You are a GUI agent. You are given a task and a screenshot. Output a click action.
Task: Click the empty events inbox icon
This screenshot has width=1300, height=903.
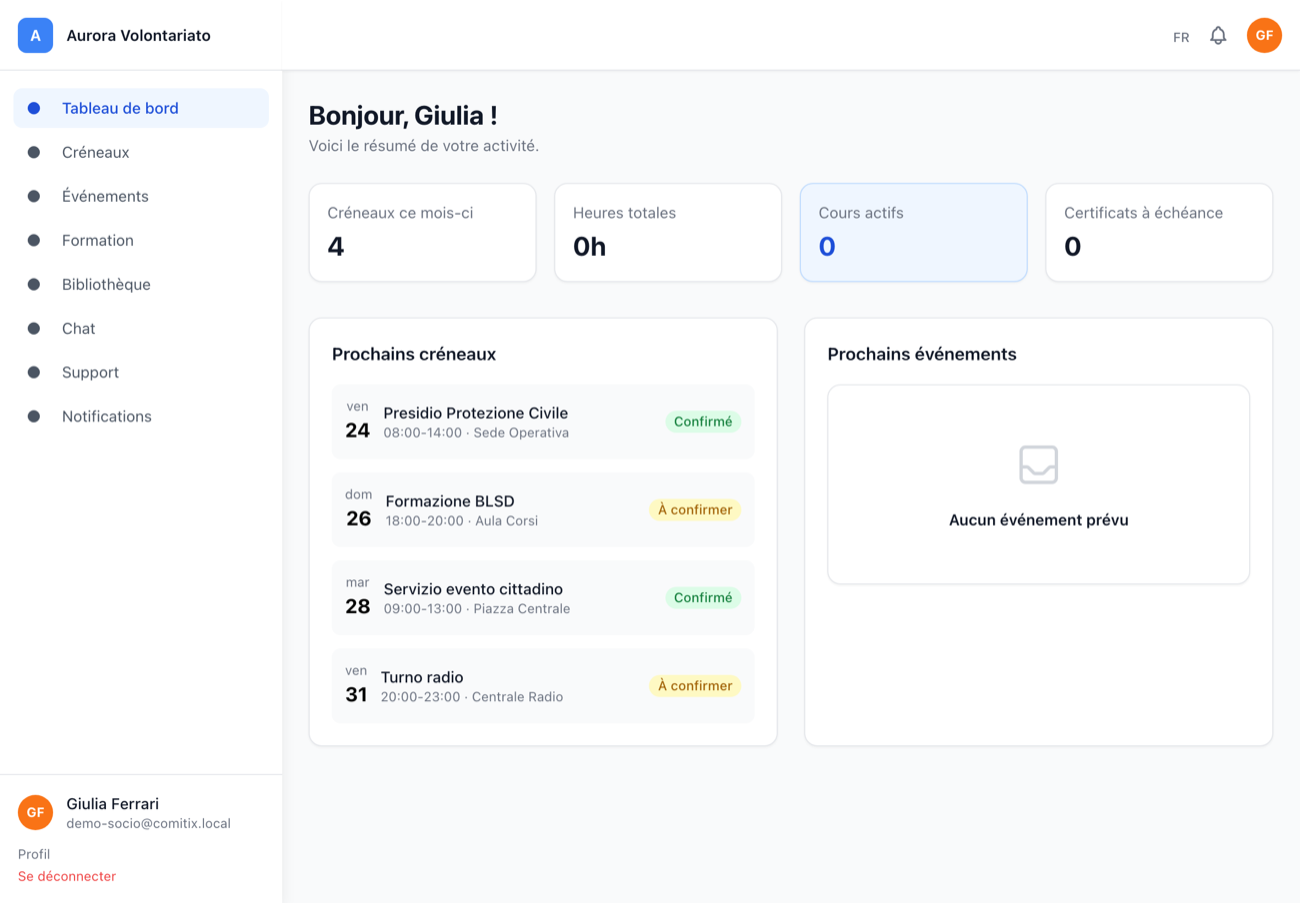tap(1038, 465)
